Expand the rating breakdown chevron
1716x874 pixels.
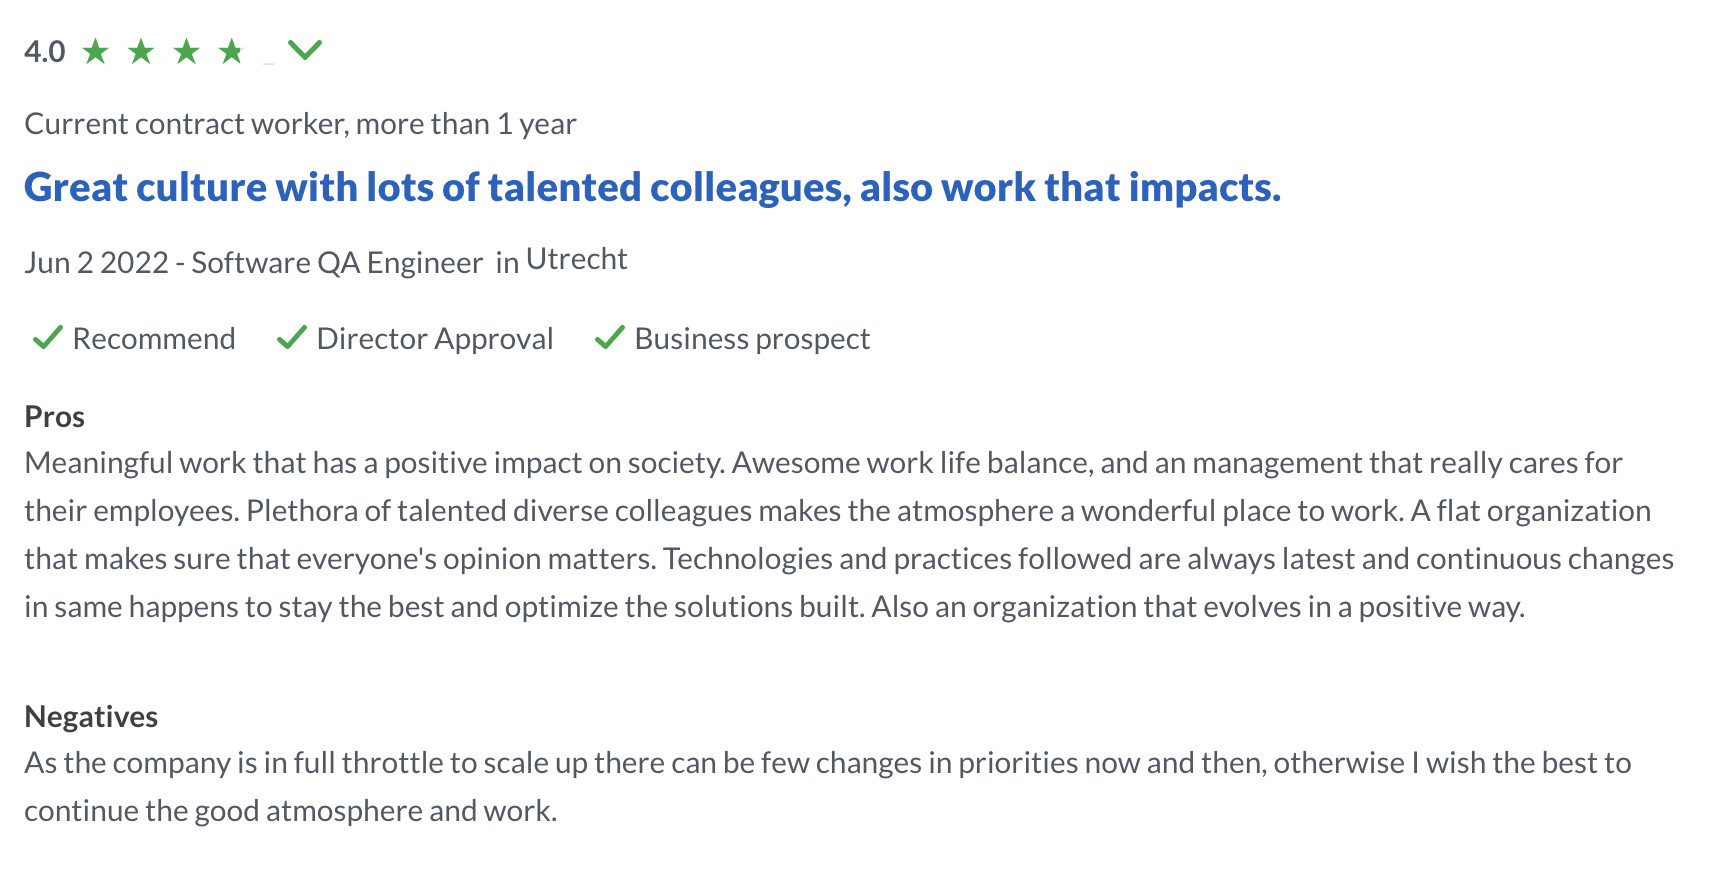[305, 49]
